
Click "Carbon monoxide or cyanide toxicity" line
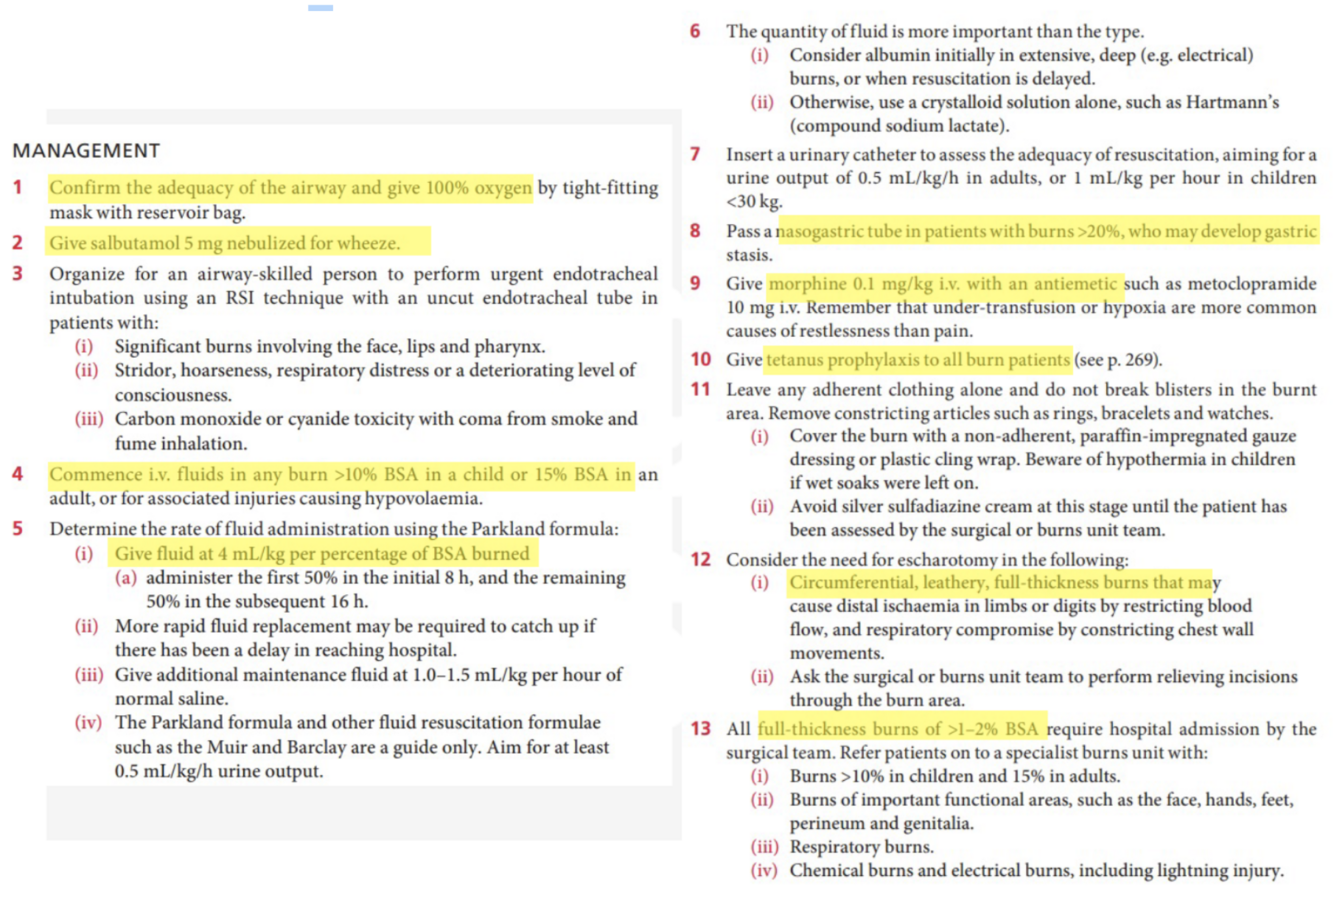[376, 419]
